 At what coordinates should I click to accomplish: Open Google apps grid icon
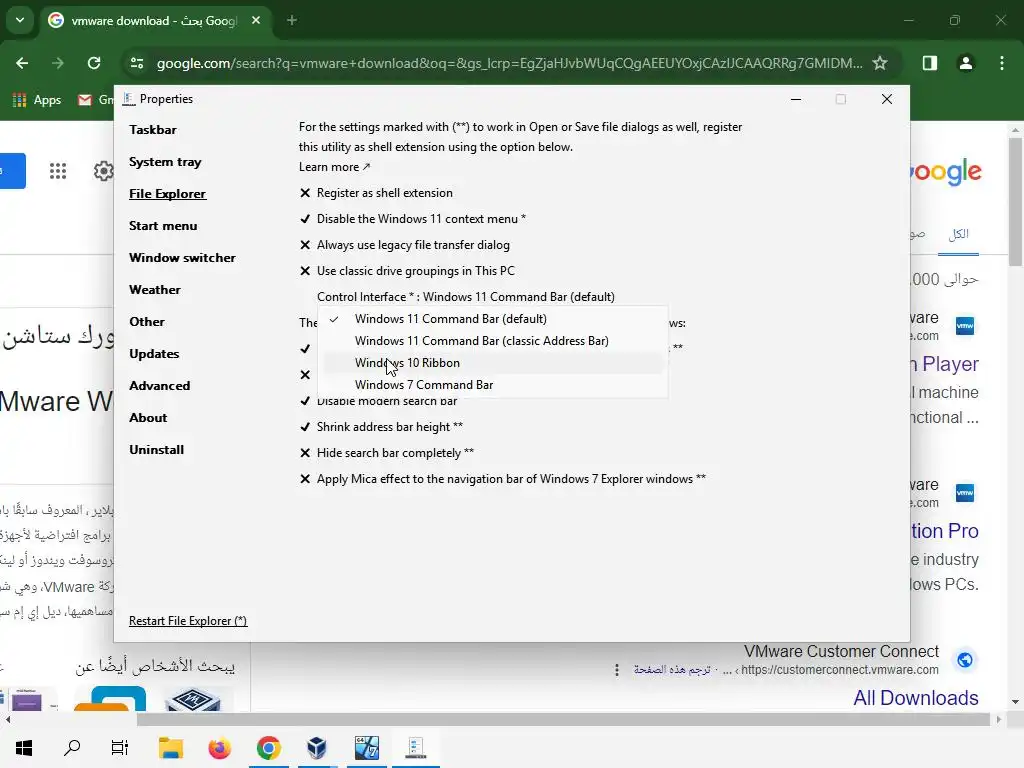click(x=58, y=171)
